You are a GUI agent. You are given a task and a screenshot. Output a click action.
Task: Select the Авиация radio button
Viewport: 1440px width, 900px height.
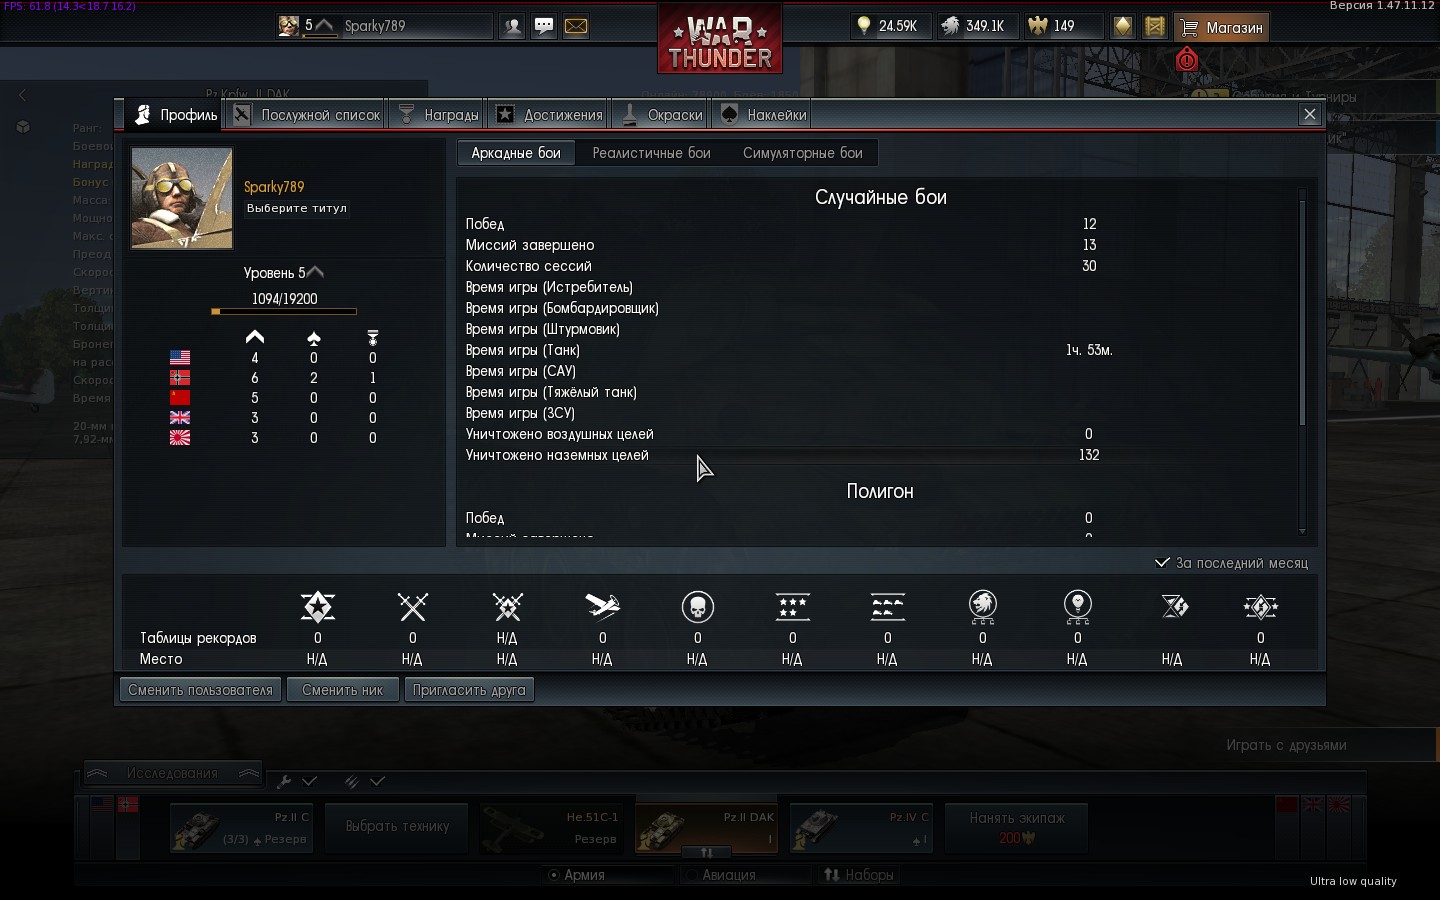[x=690, y=875]
